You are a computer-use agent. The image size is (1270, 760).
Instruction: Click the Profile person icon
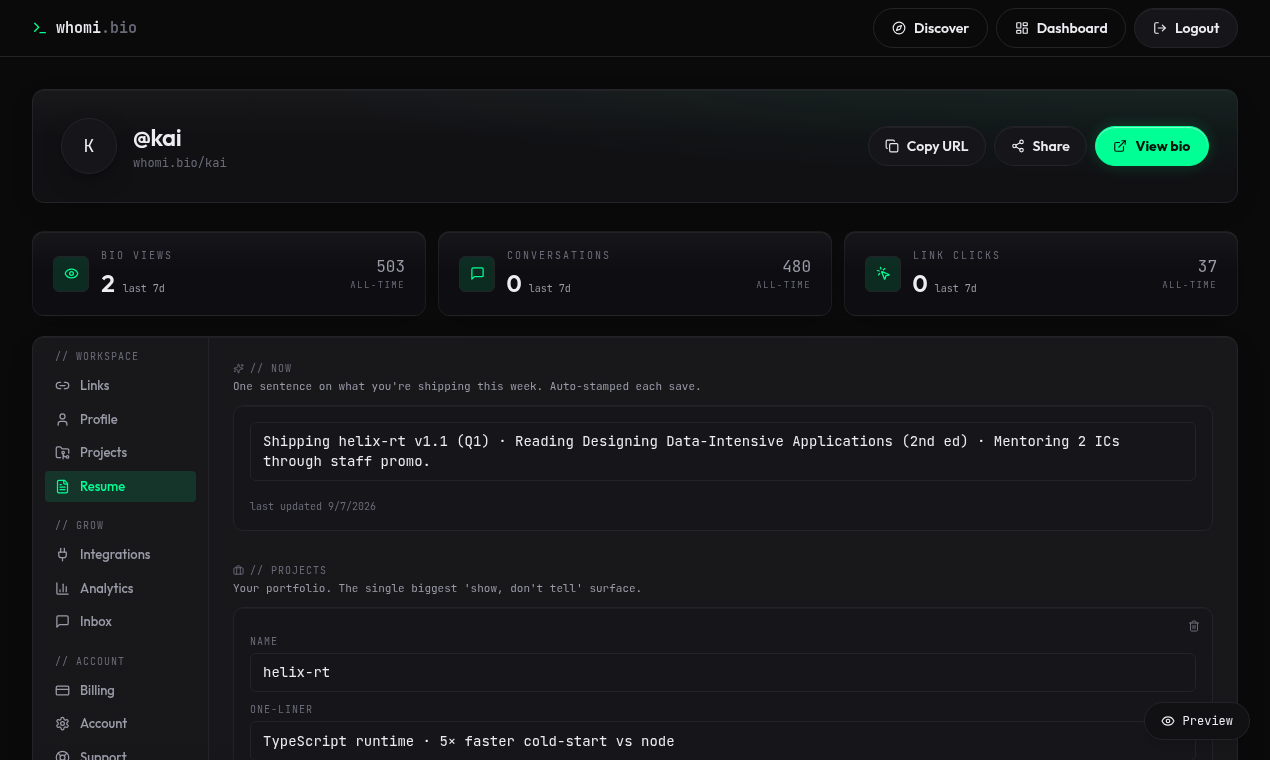pyautogui.click(x=62, y=419)
